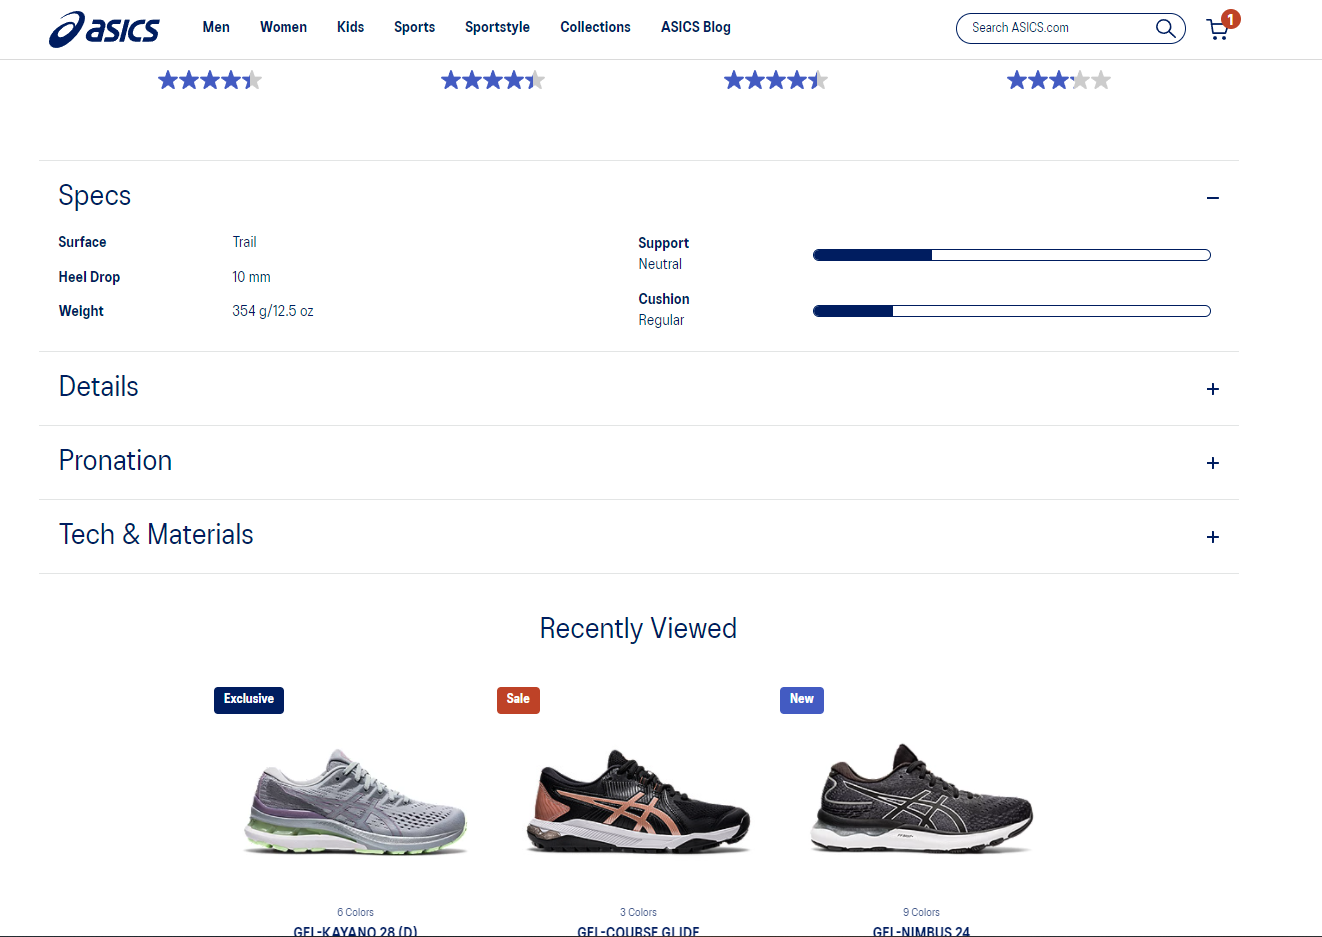Image resolution: width=1322 pixels, height=937 pixels.
Task: Click the "Specs" heading text
Action: tap(95, 196)
